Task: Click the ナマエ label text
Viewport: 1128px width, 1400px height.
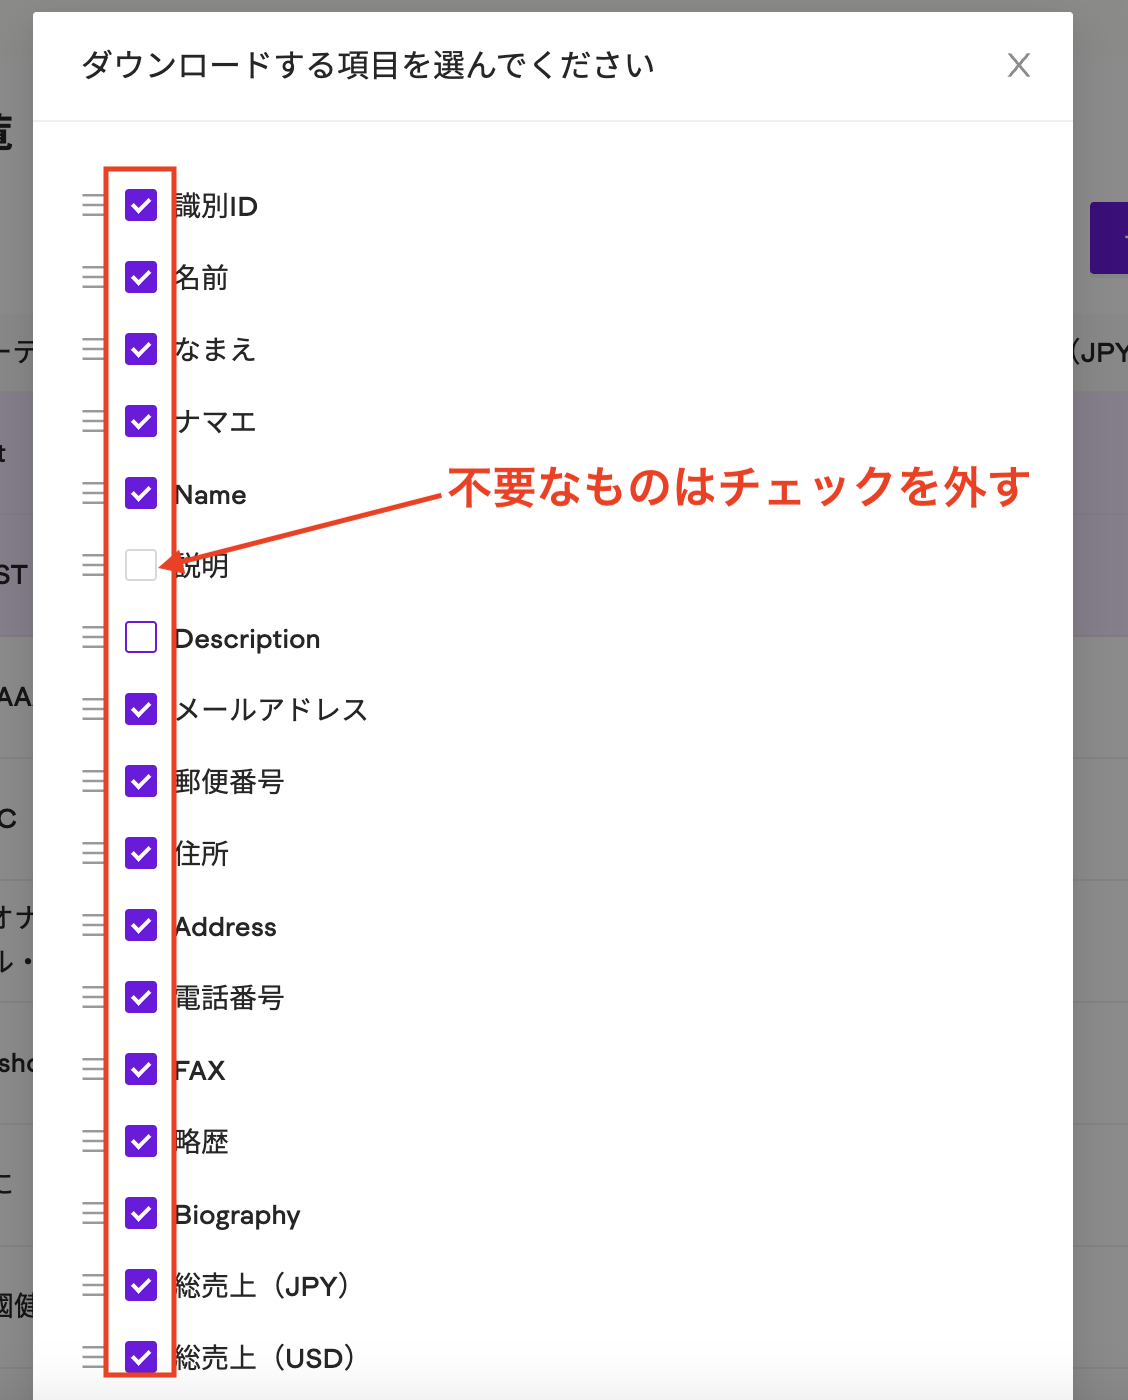Action: 215,422
